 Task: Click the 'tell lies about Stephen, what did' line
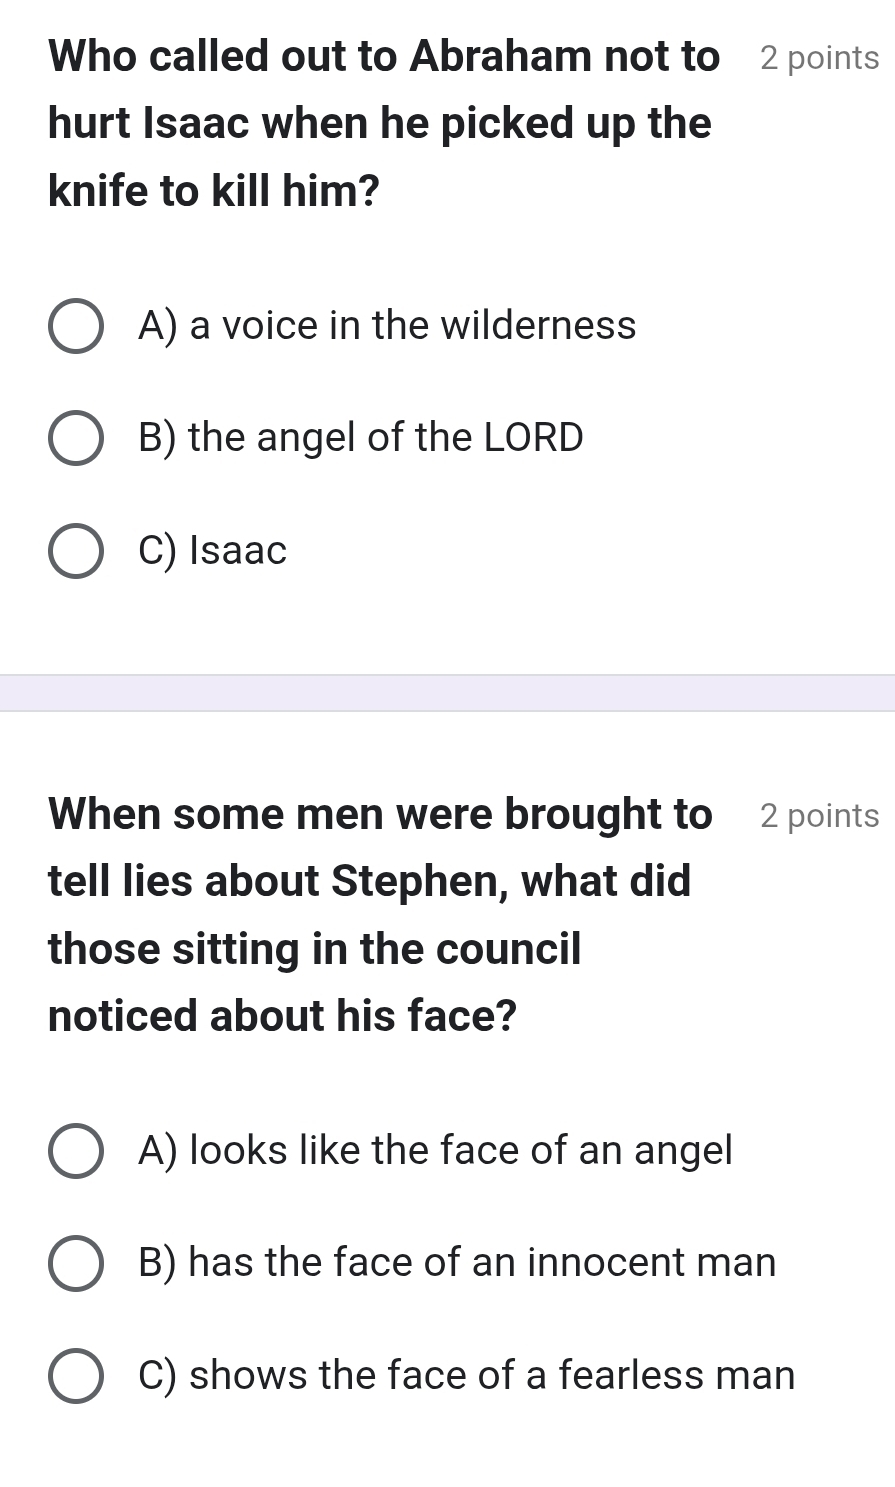point(369,882)
